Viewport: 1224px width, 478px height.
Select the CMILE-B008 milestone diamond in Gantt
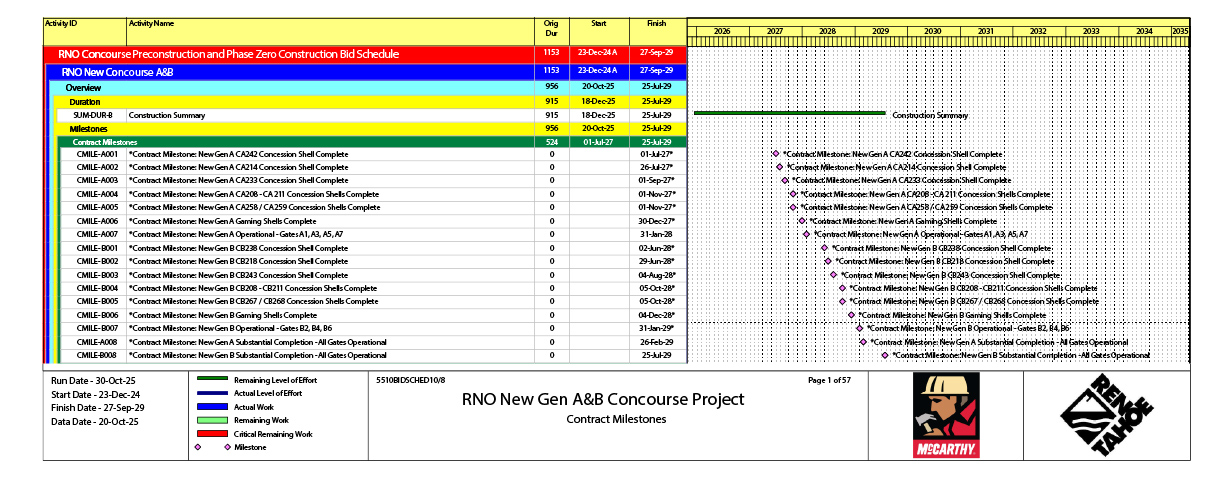pos(884,355)
